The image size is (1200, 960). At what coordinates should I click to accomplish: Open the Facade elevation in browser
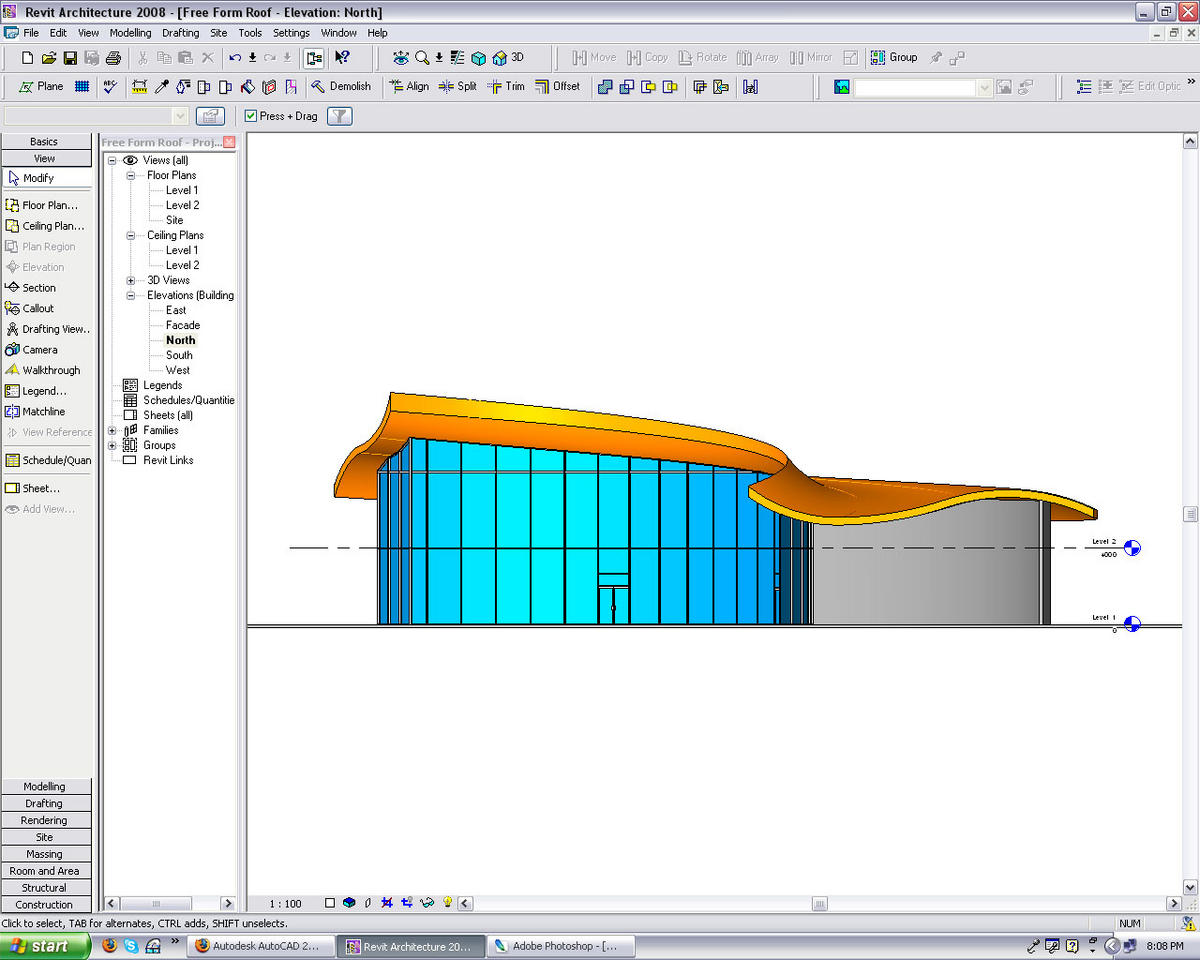(183, 325)
